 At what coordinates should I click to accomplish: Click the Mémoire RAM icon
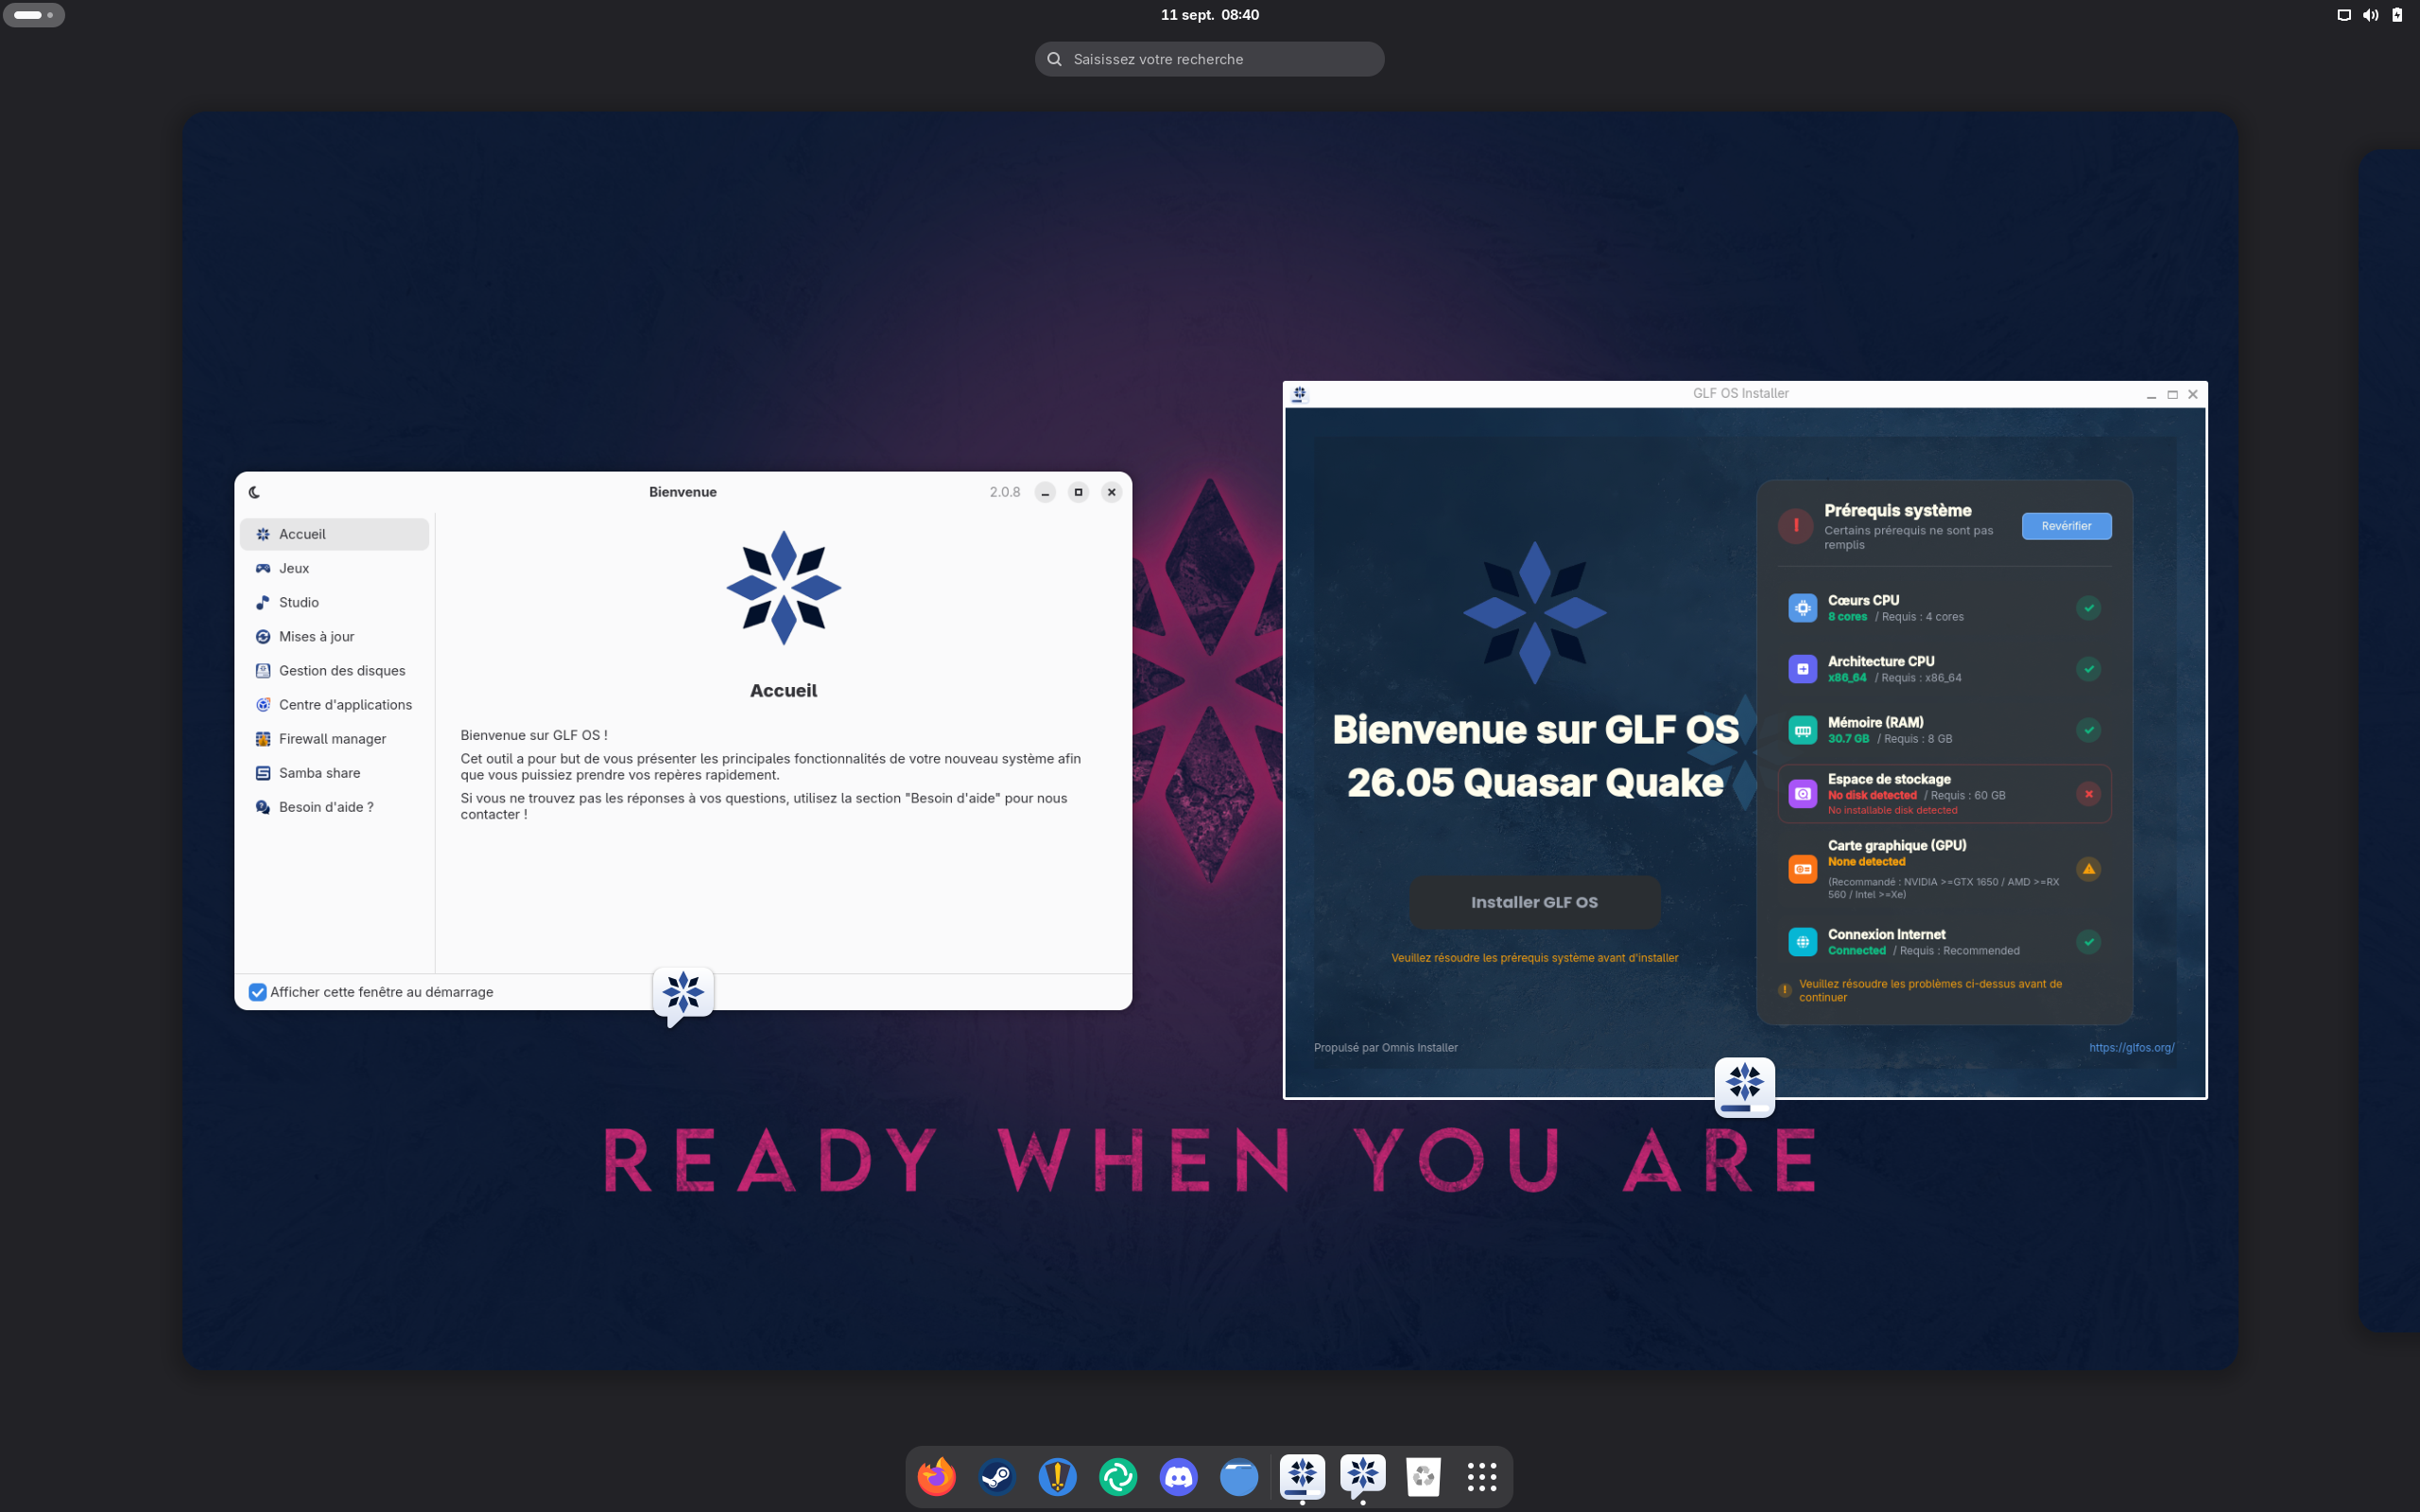click(x=1802, y=730)
